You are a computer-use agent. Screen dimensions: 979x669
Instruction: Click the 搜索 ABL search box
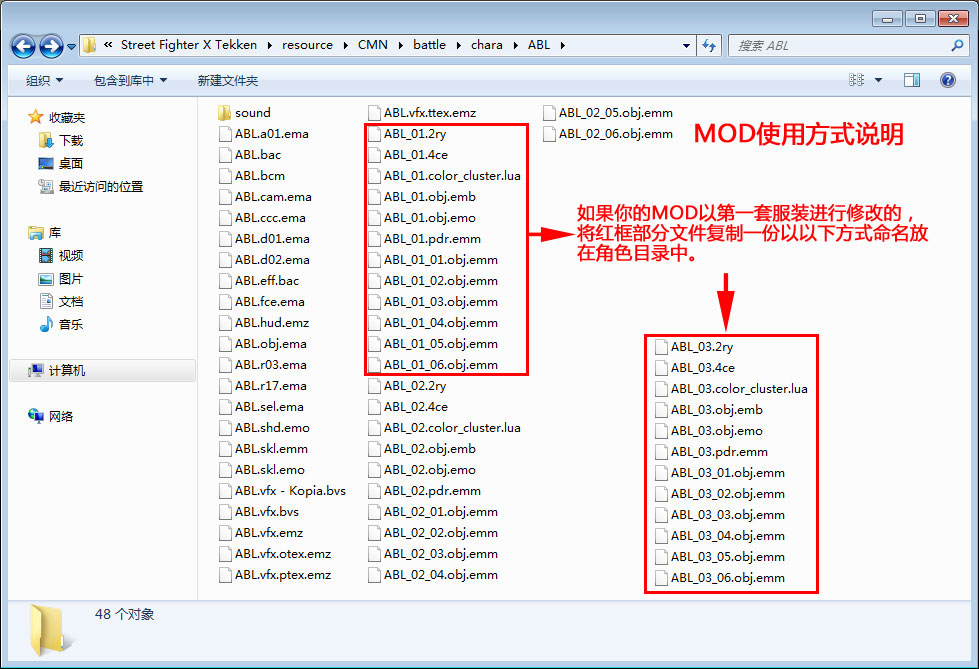(840, 45)
